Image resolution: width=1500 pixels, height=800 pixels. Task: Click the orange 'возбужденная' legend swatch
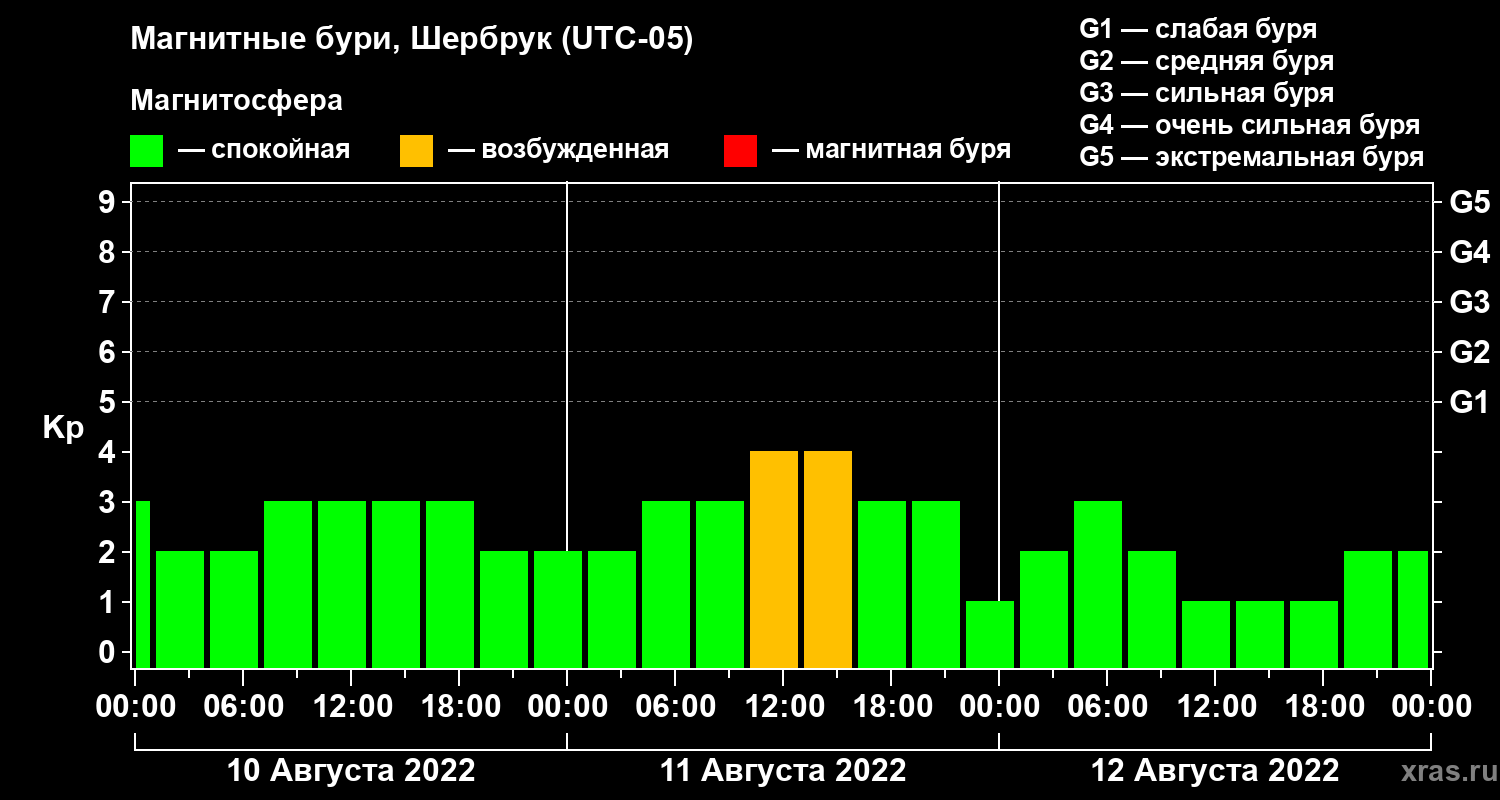coord(416,151)
